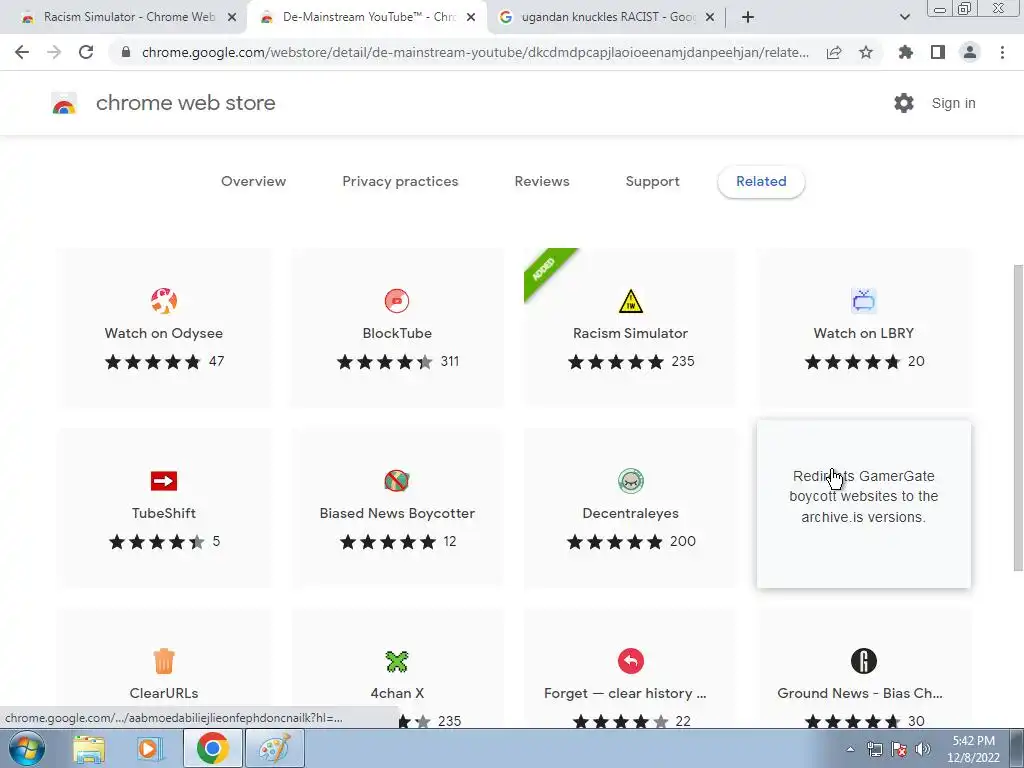Switch to the Overview tab
Screen dimensions: 1024x768
click(253, 182)
